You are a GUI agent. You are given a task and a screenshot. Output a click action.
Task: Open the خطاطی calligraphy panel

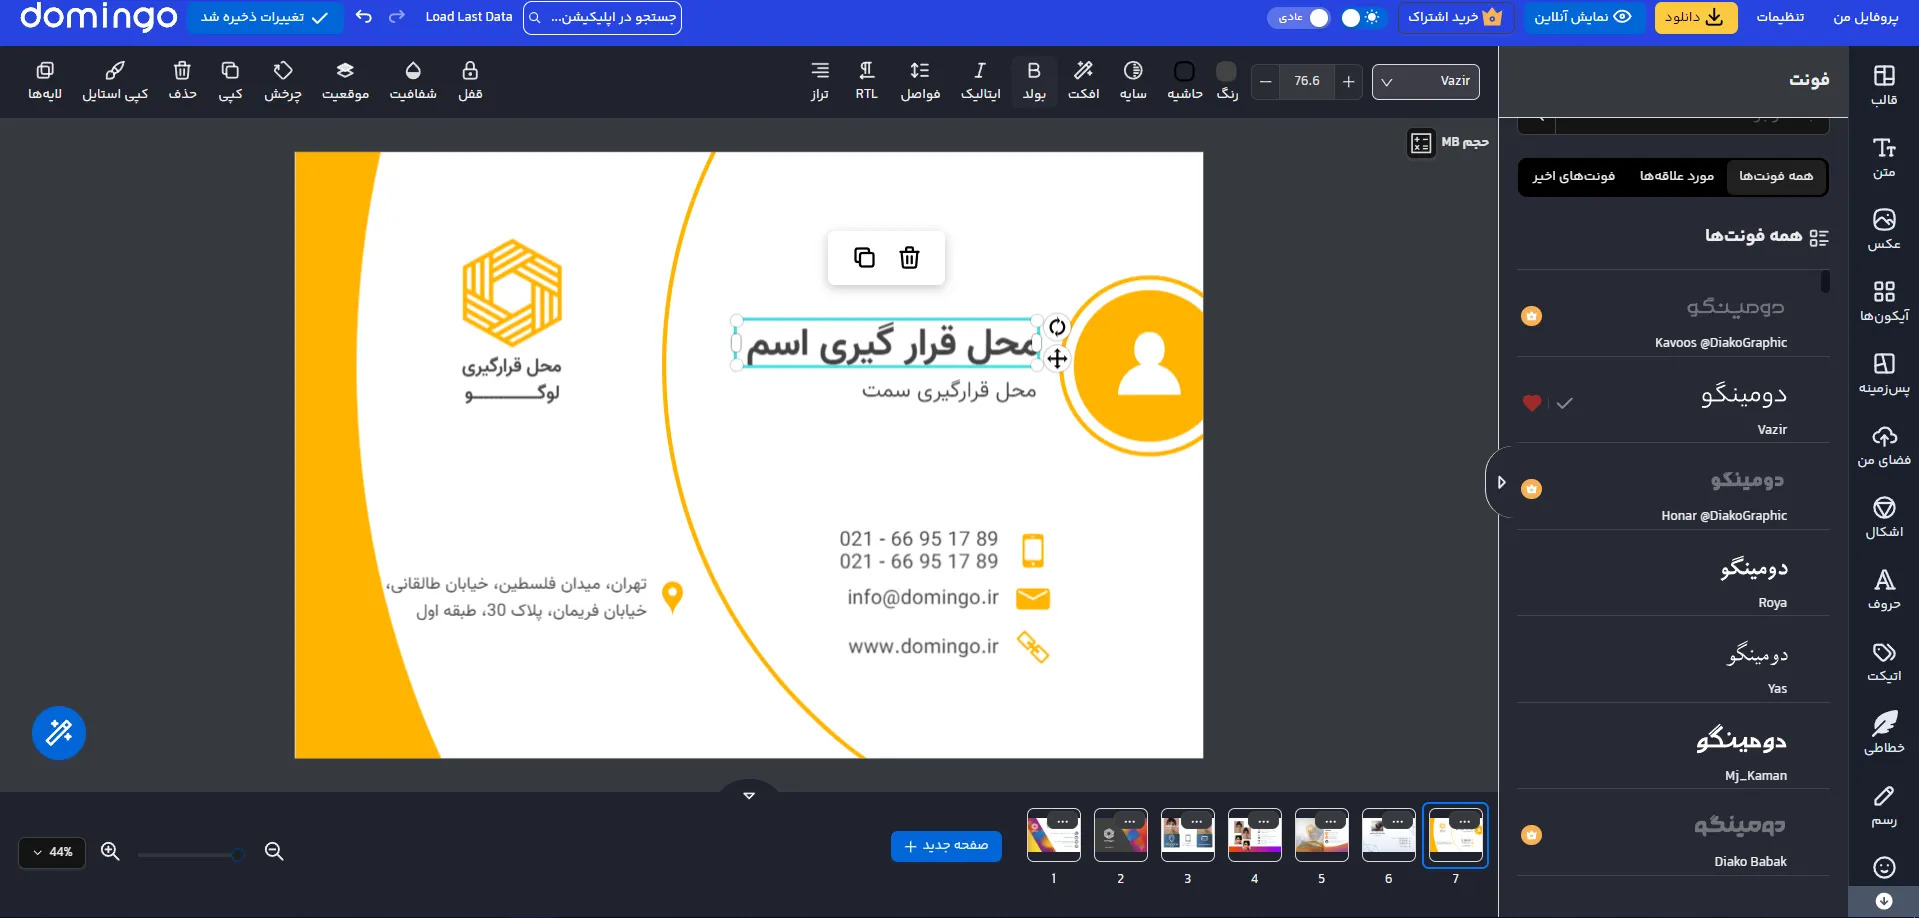pyautogui.click(x=1884, y=733)
